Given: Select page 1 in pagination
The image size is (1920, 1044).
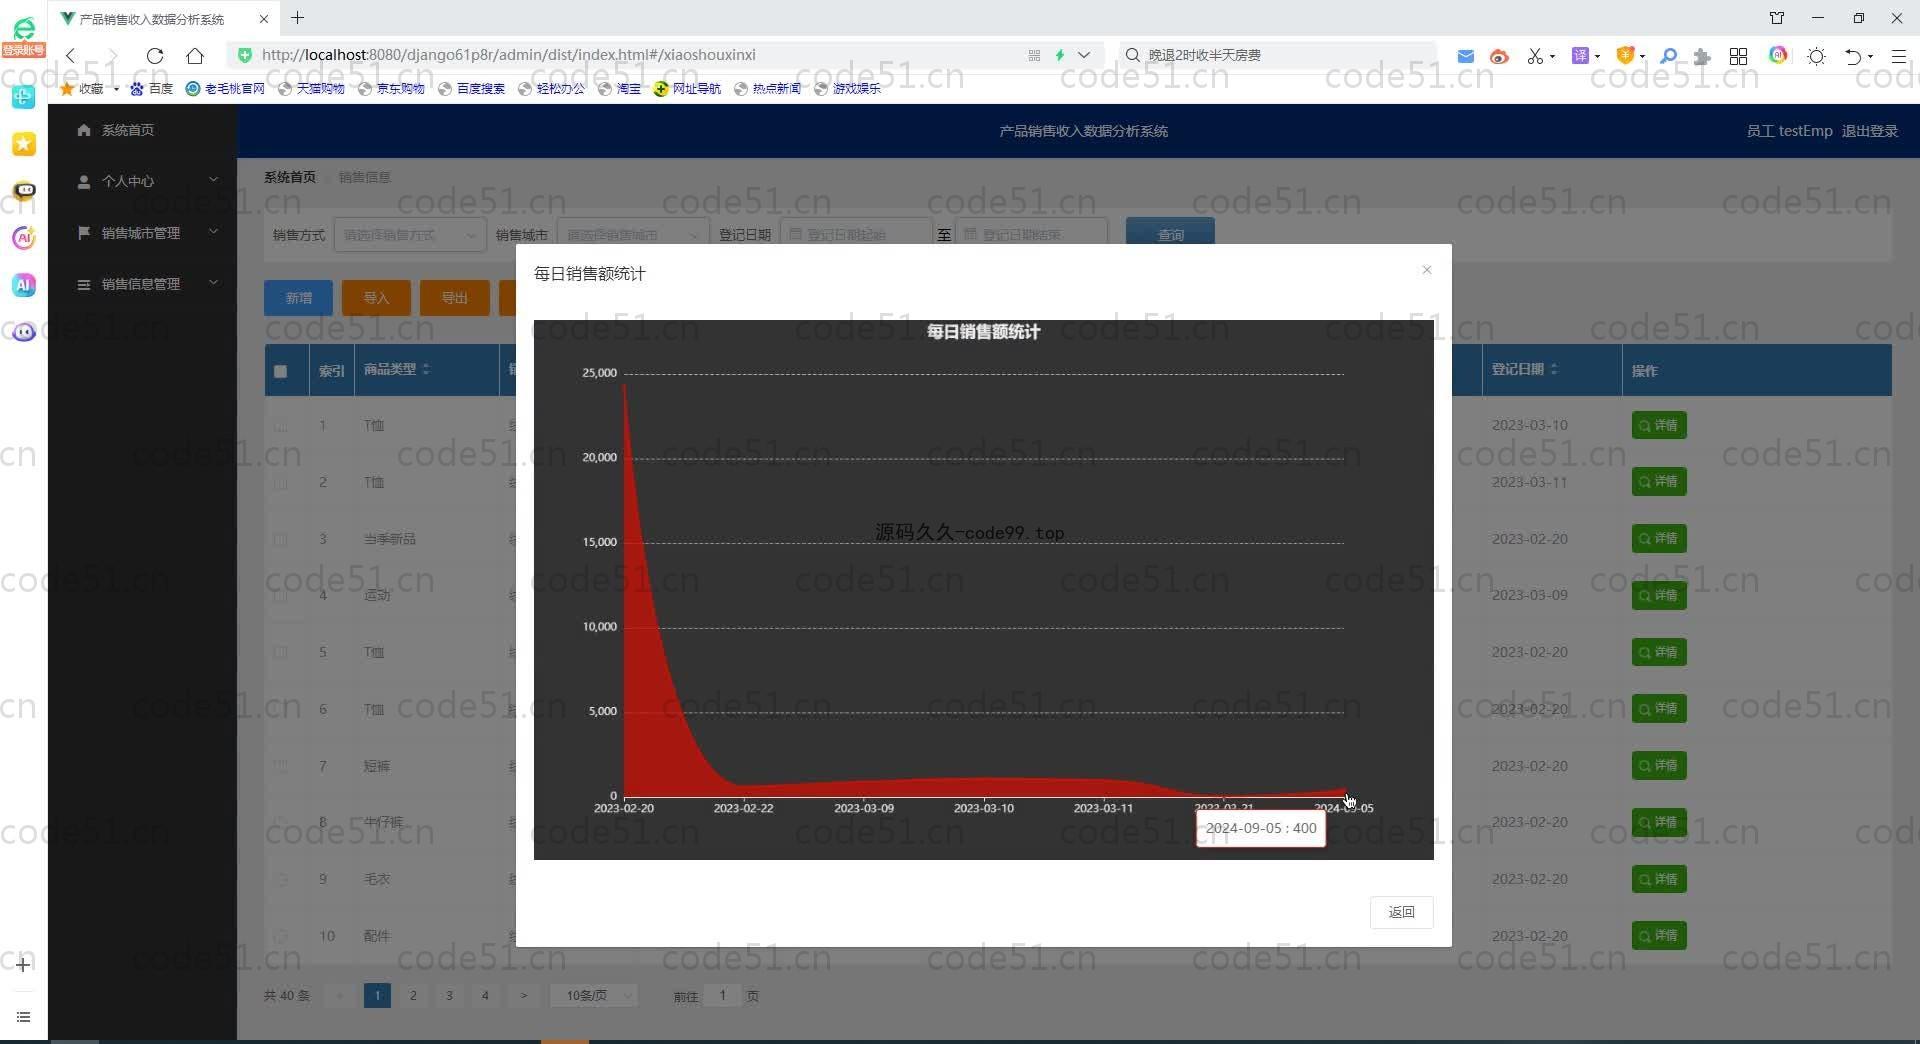Looking at the screenshot, I should (x=377, y=996).
